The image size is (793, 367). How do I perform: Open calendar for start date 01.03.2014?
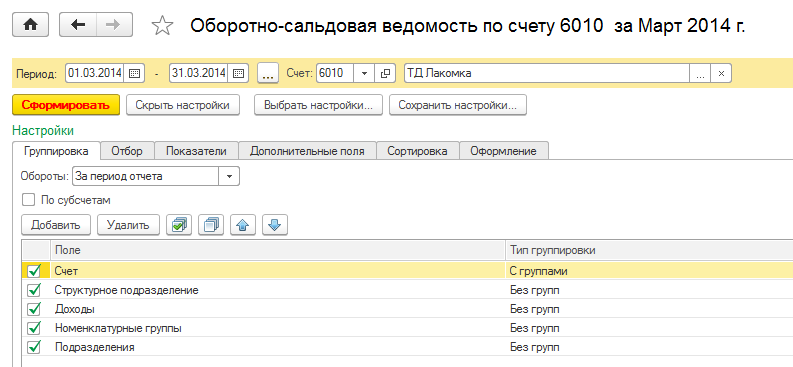(134, 73)
